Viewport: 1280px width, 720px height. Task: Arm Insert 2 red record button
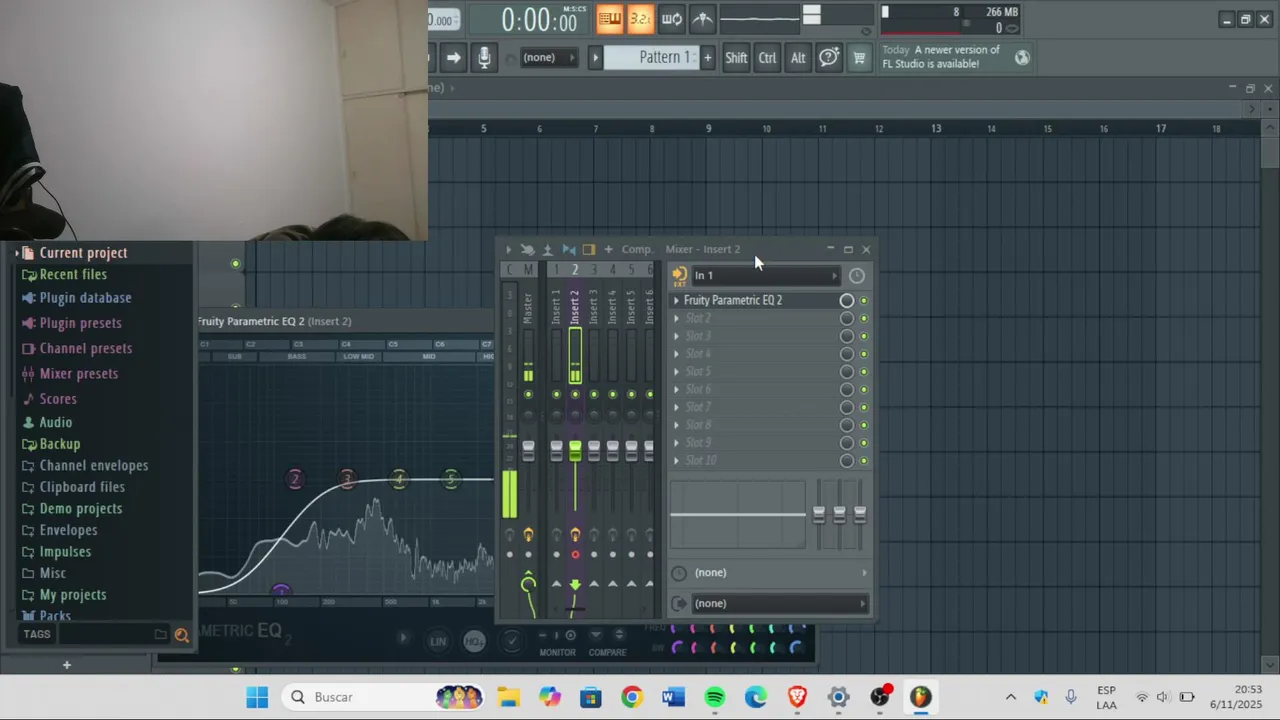(575, 554)
